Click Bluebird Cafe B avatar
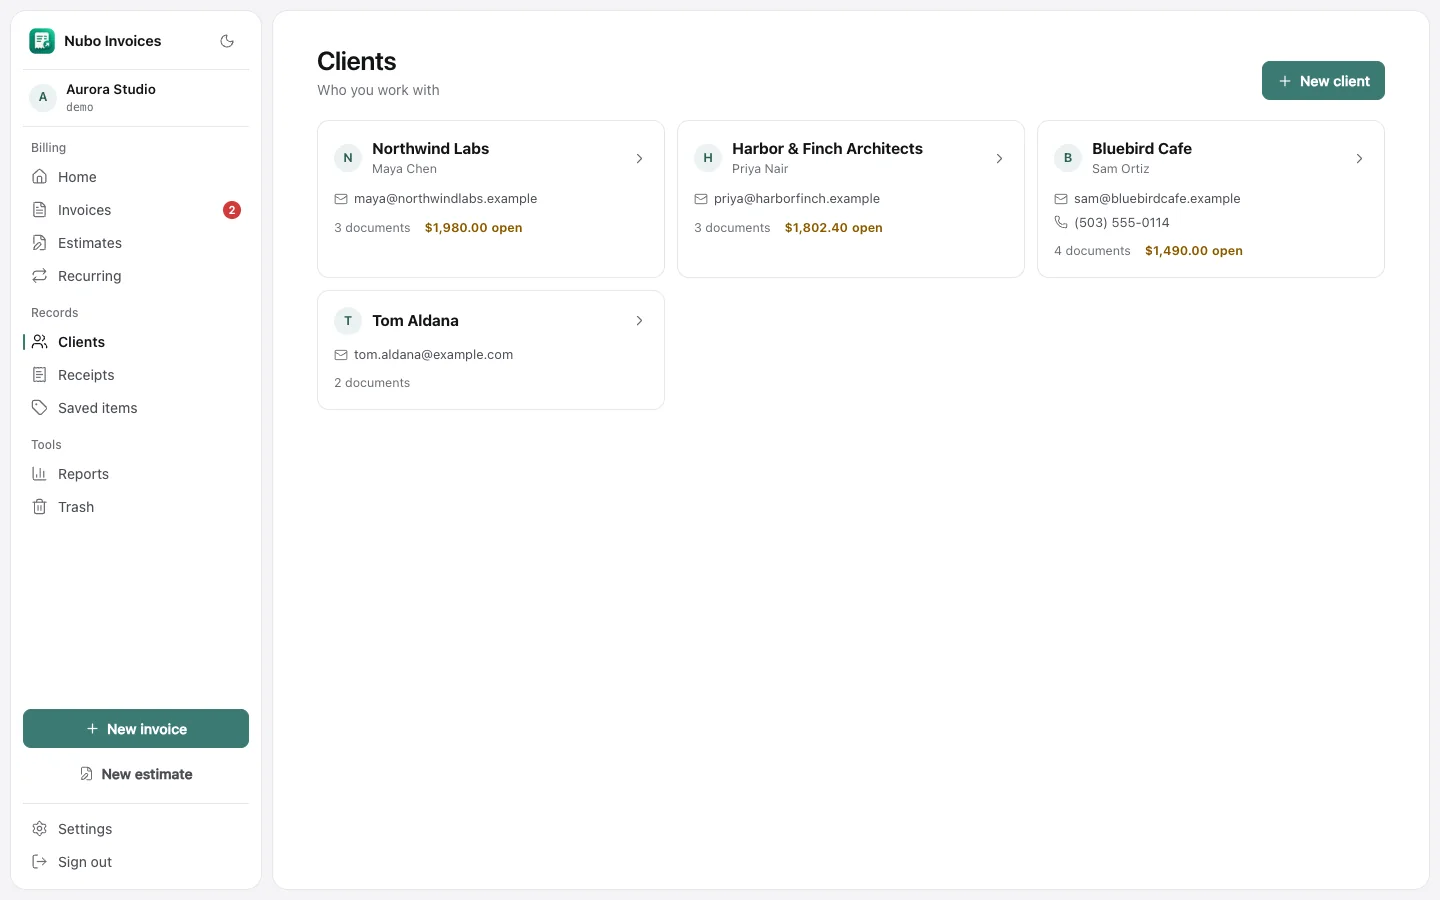 tap(1068, 158)
